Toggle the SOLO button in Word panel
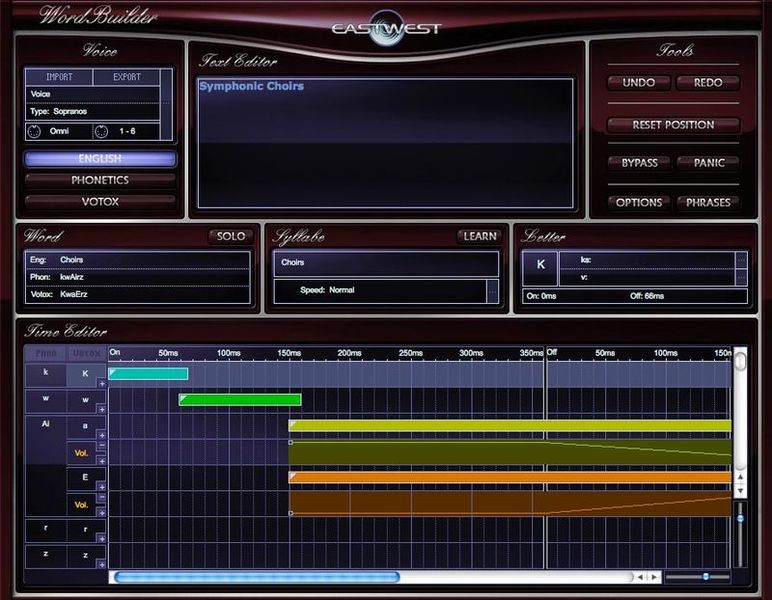The height and width of the screenshot is (600, 772). coord(231,236)
